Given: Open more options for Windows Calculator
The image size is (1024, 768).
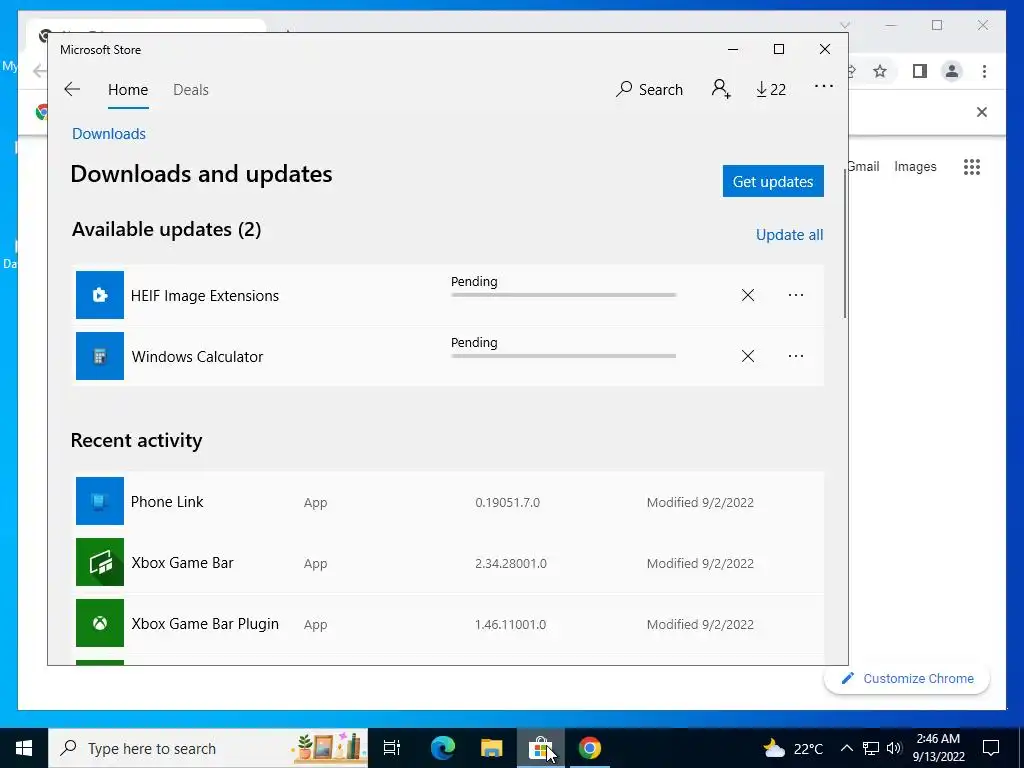Looking at the screenshot, I should click(795, 356).
